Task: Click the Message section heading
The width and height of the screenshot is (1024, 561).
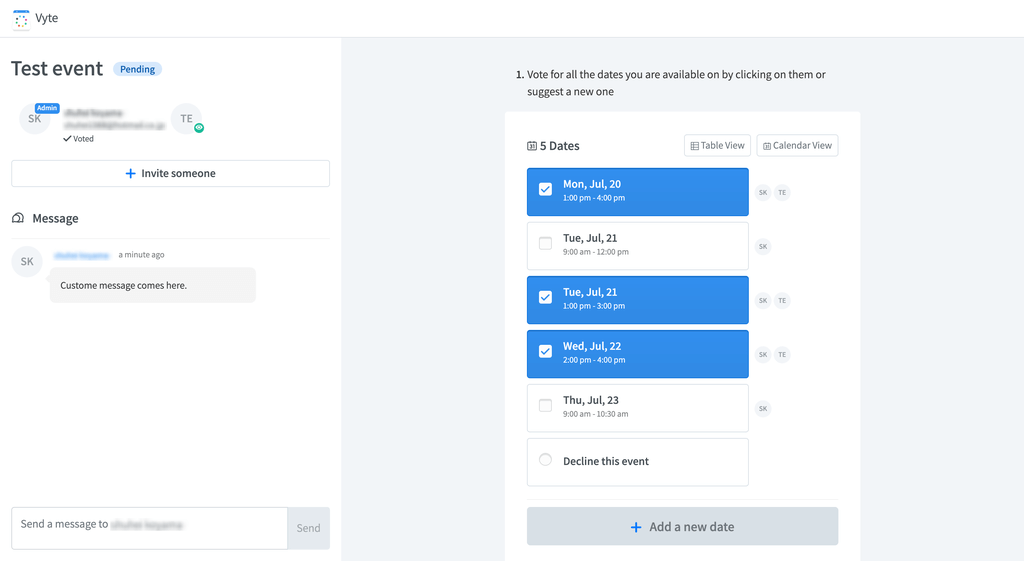Action: click(x=56, y=218)
